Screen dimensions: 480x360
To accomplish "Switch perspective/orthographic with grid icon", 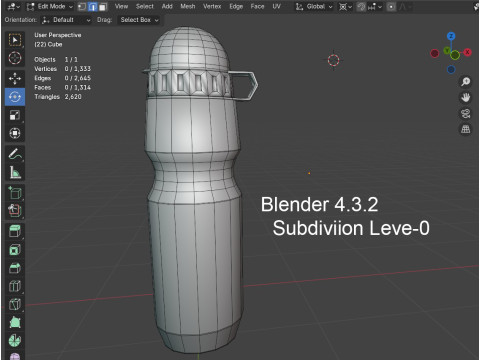I will [x=466, y=129].
